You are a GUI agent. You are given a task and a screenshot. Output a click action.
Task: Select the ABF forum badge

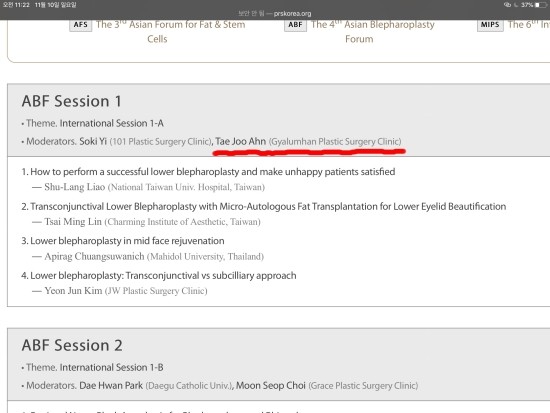pyautogui.click(x=295, y=25)
